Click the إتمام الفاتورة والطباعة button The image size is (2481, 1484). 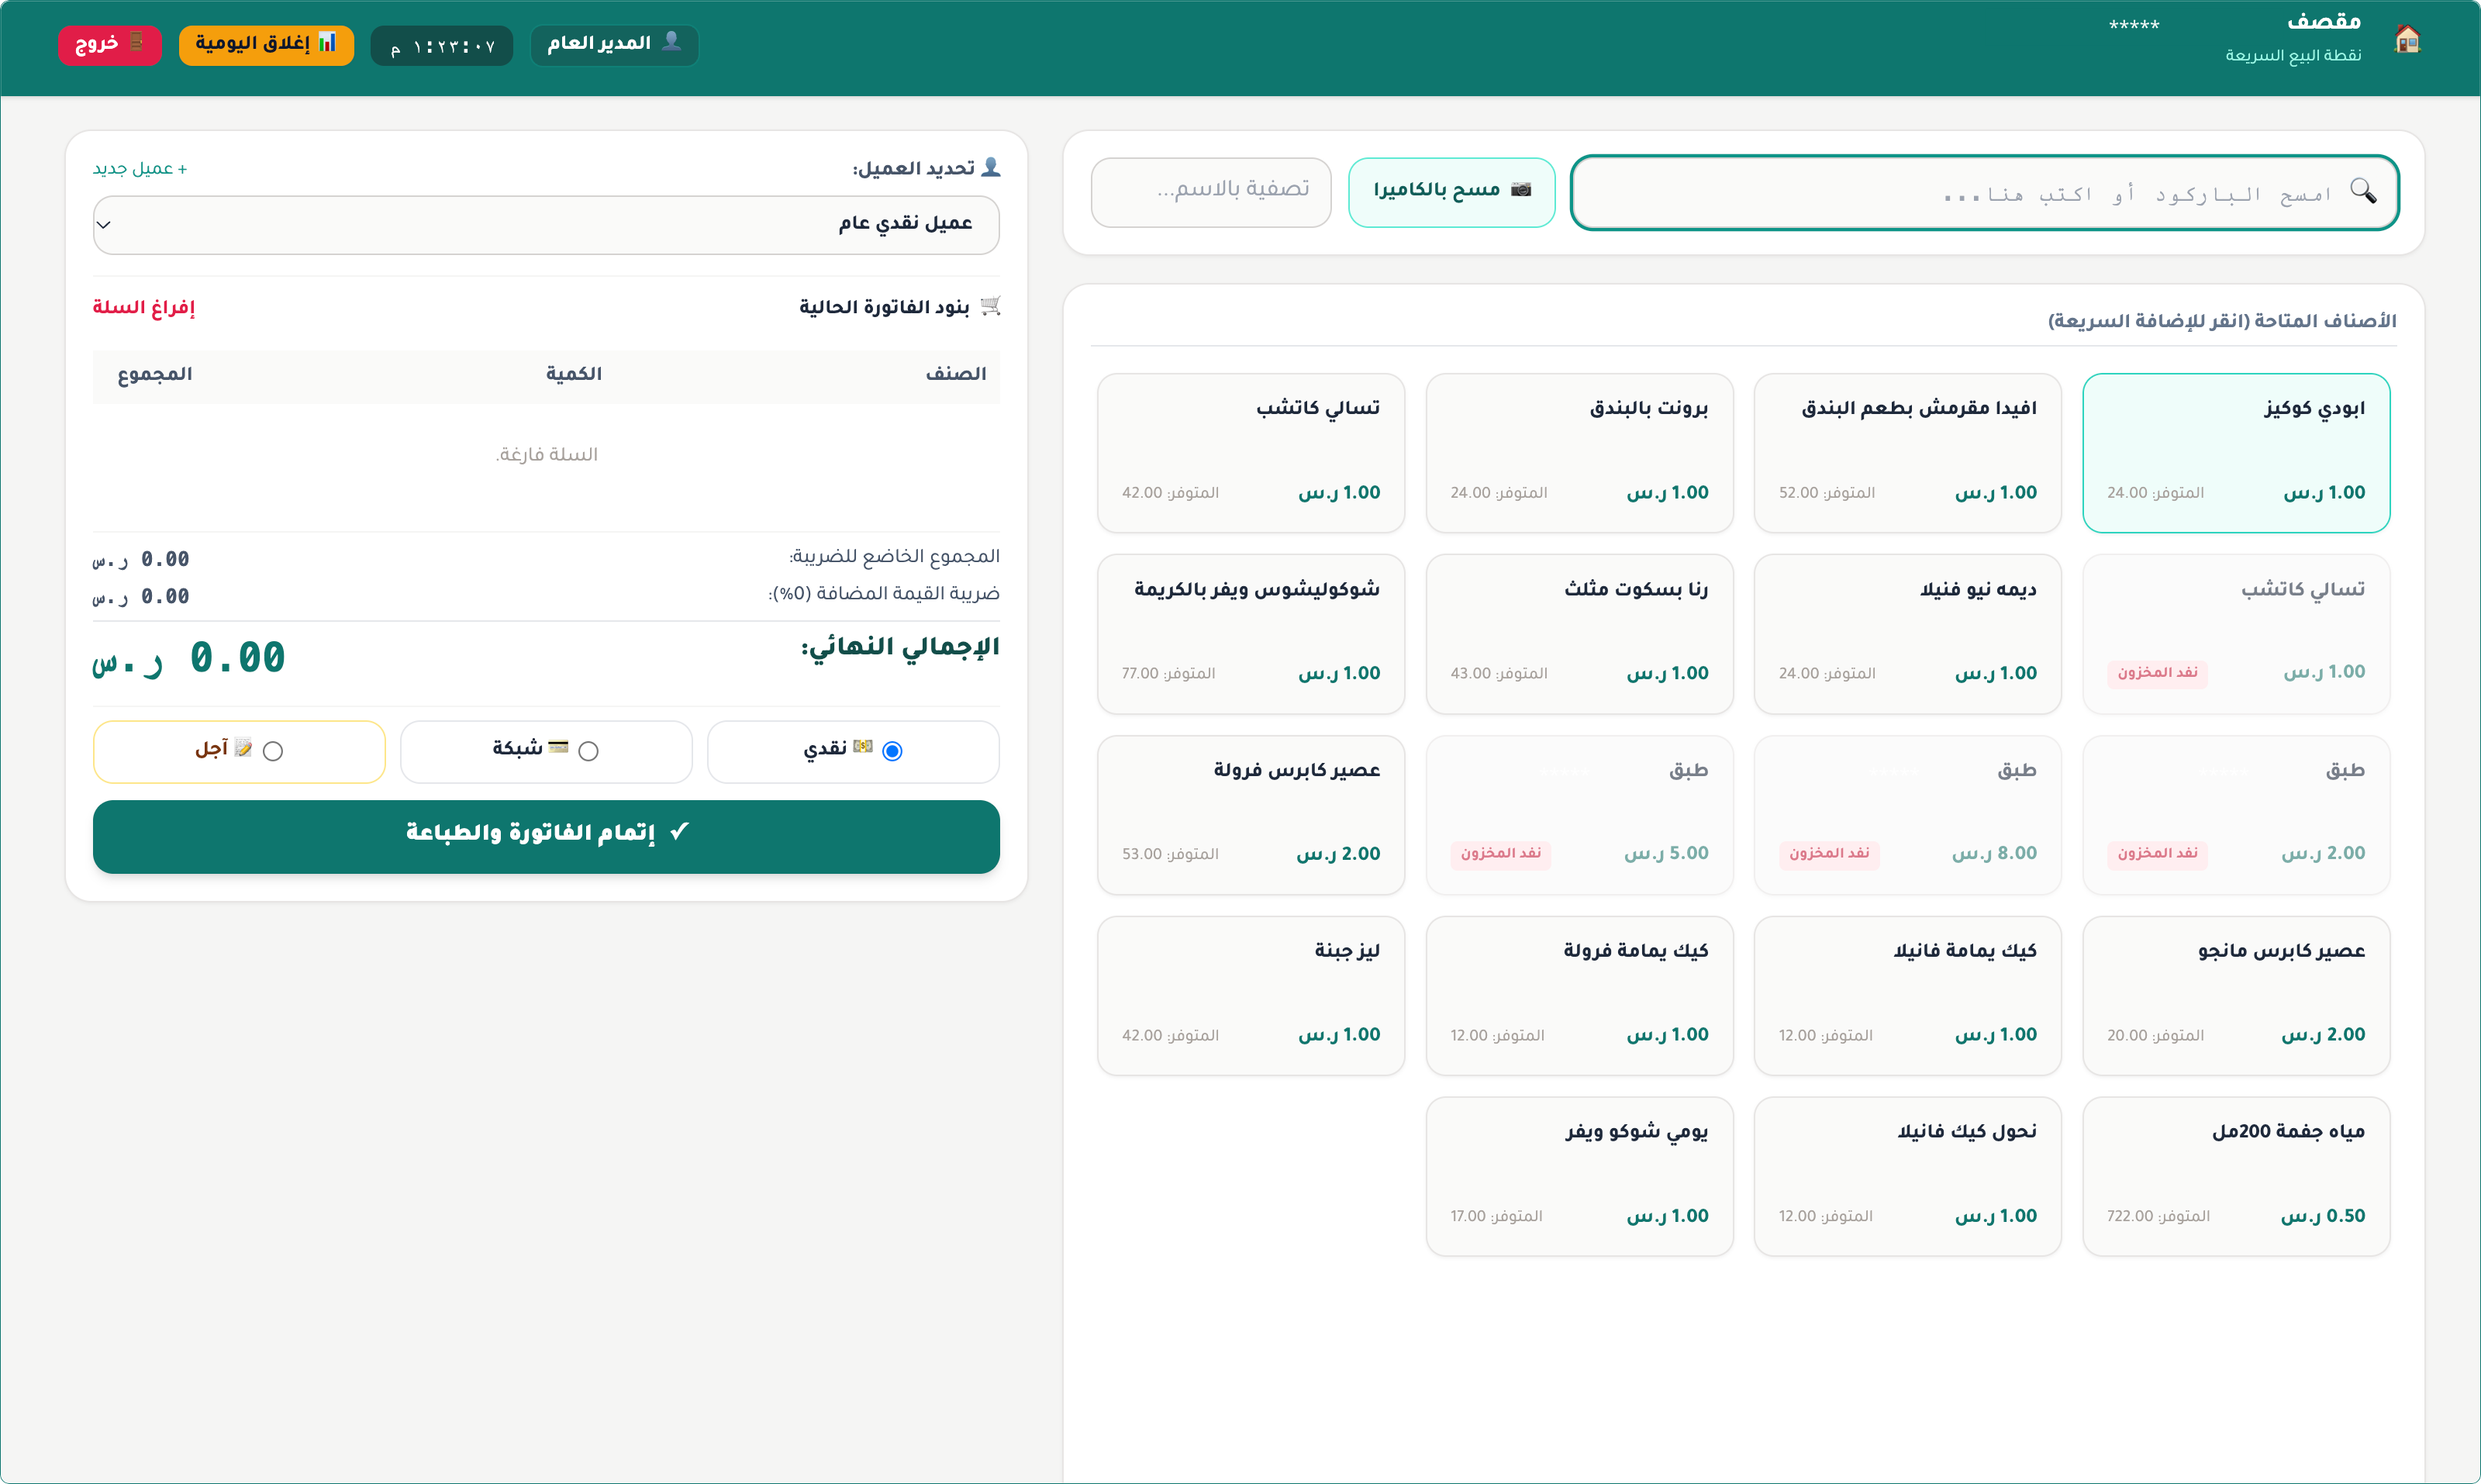(546, 836)
